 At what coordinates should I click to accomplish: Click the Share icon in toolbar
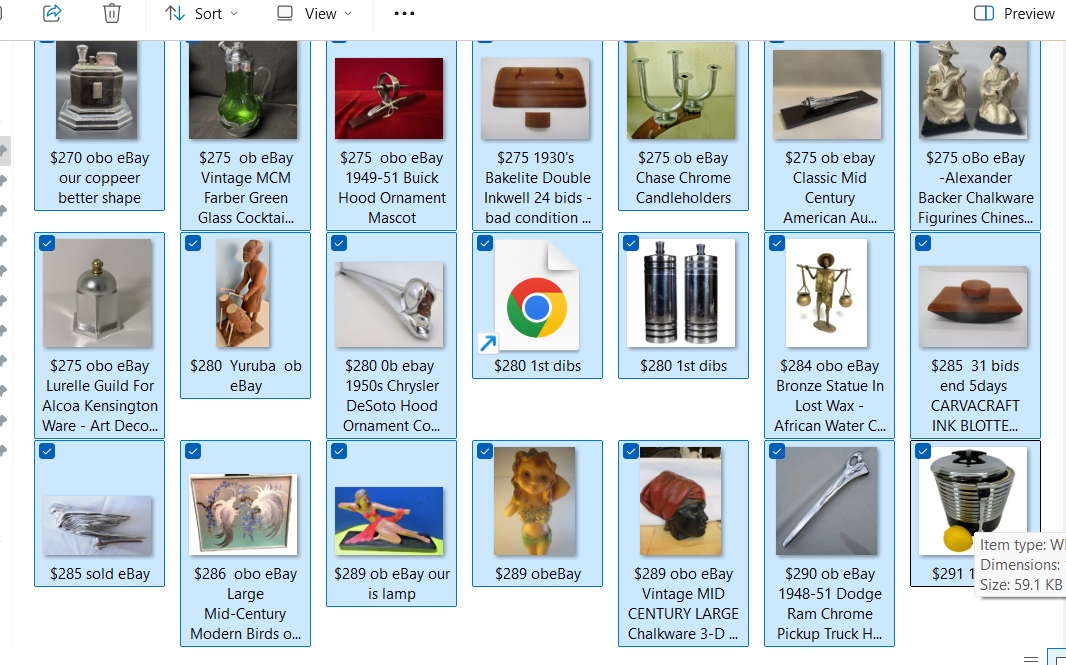(53, 13)
